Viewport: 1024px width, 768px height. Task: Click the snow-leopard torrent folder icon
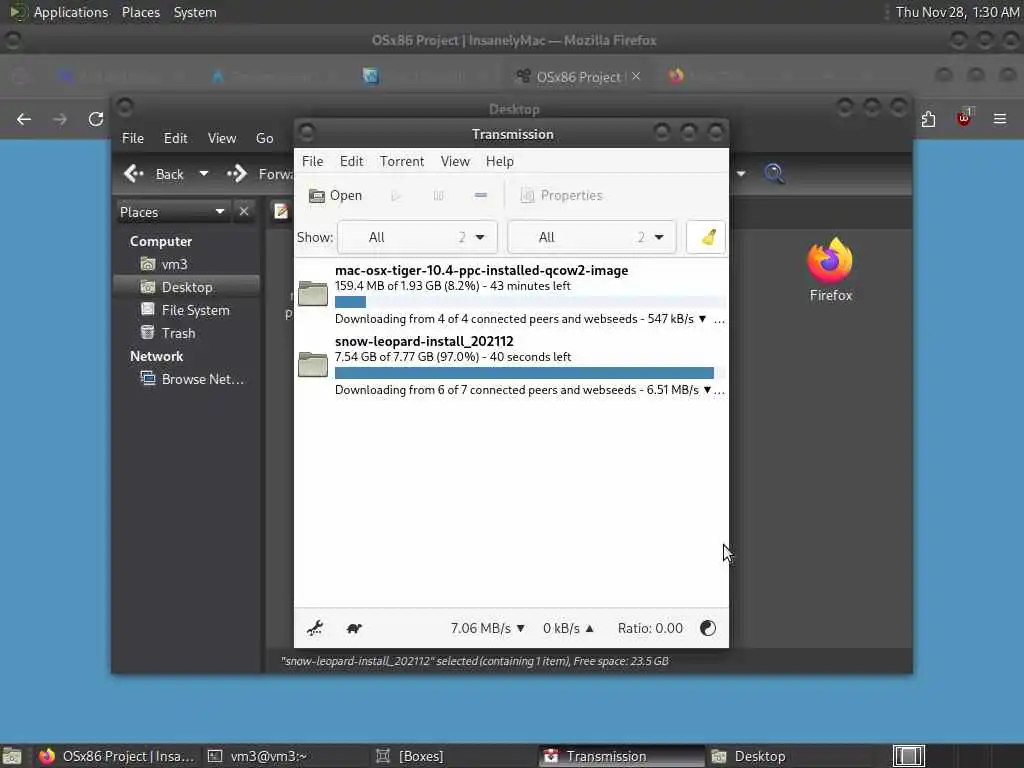(313, 364)
